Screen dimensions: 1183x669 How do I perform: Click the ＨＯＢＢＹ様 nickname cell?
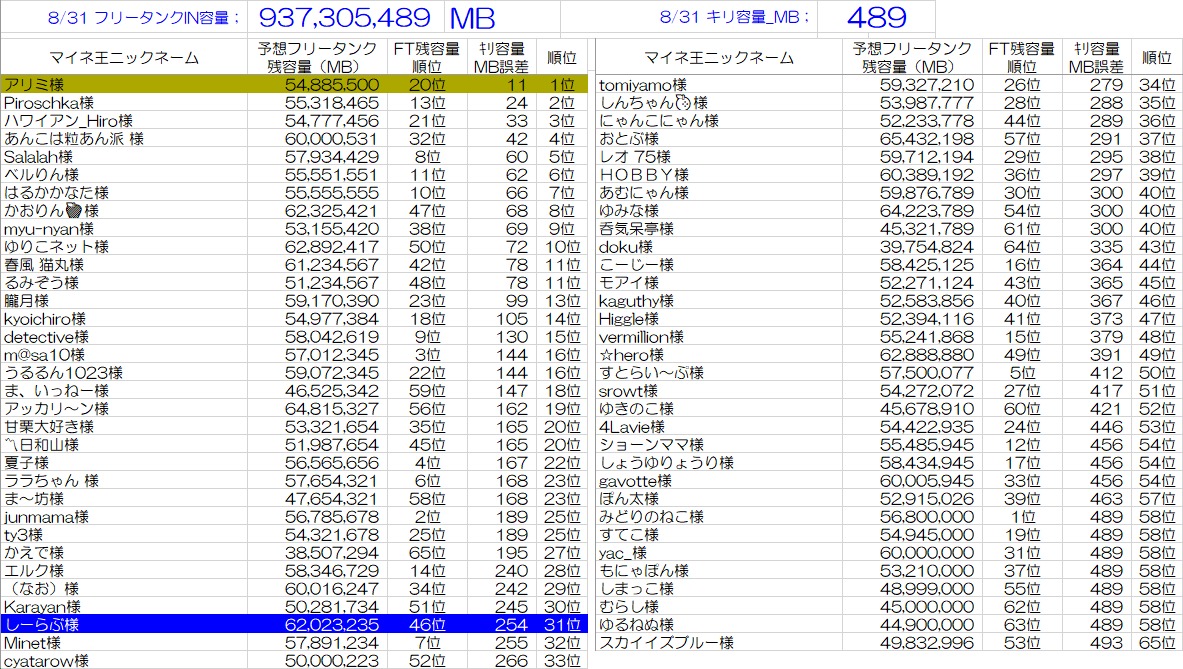pyautogui.click(x=719, y=175)
